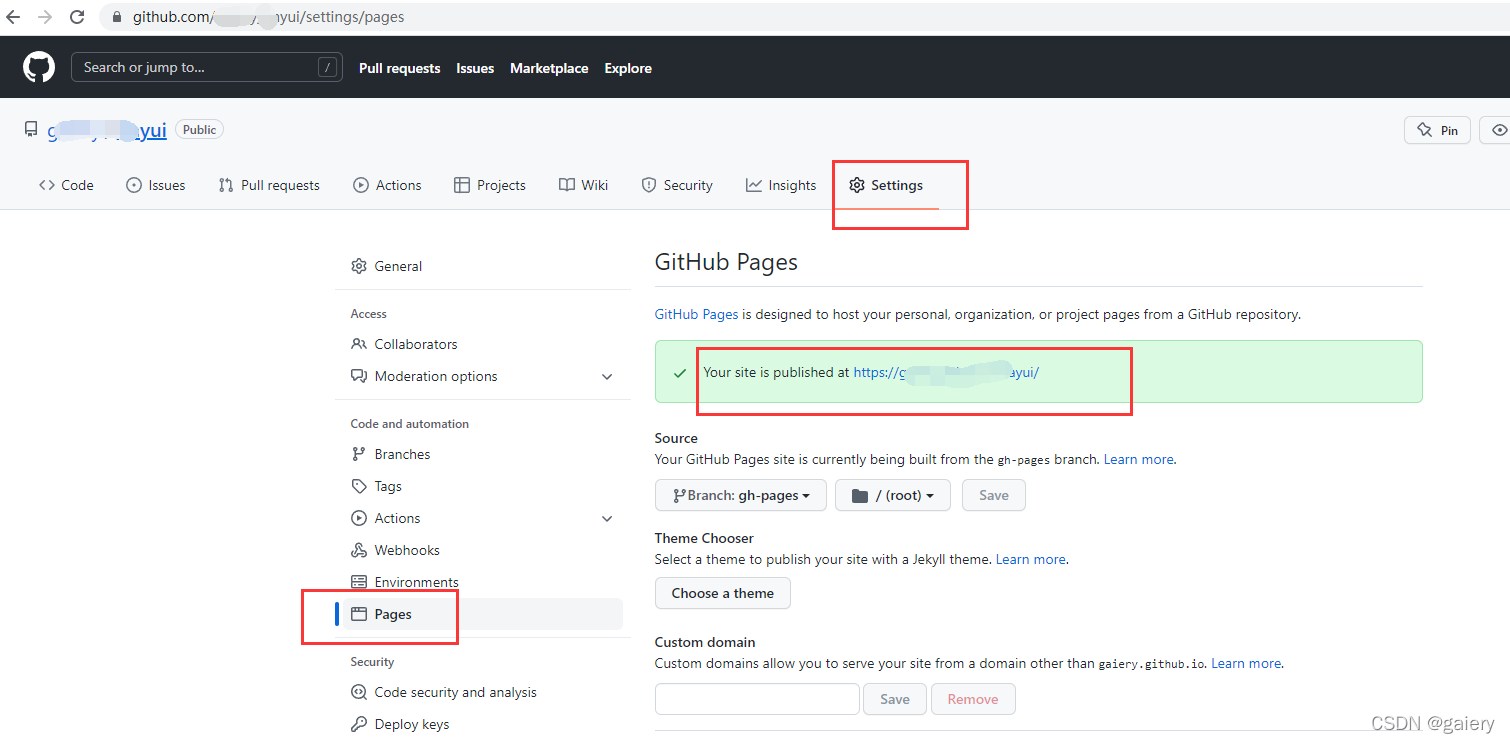This screenshot has height=743, width=1510.
Task: Click the Save button for custom domain
Action: click(x=895, y=699)
